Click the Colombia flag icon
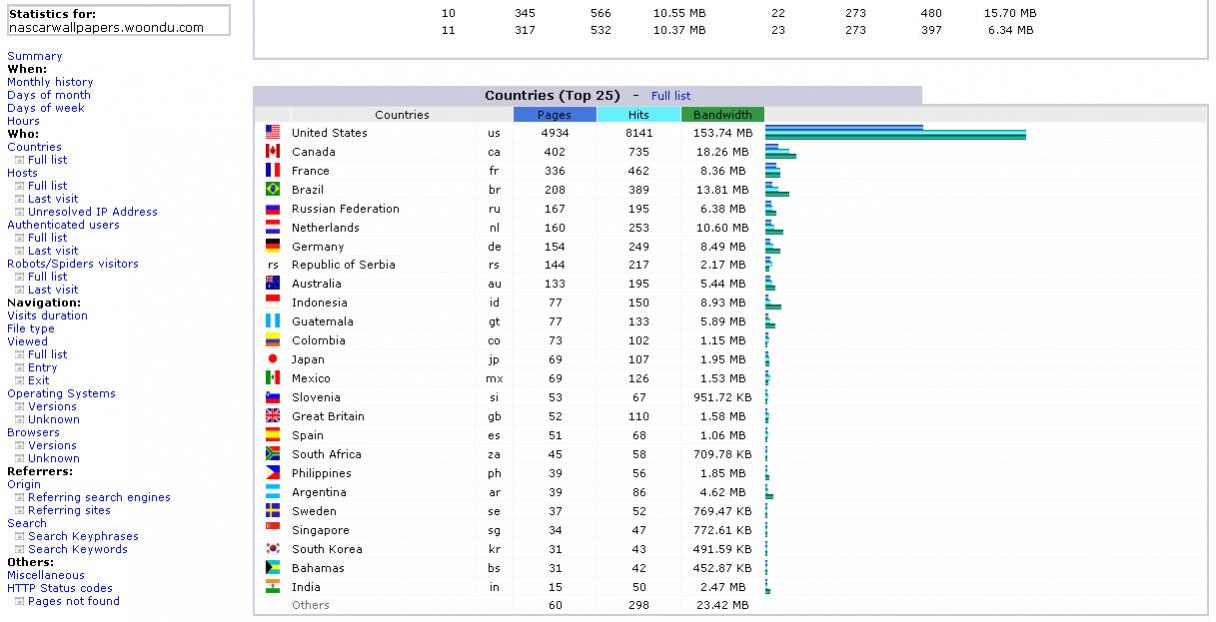Image resolution: width=1216 pixels, height=622 pixels. 272,340
